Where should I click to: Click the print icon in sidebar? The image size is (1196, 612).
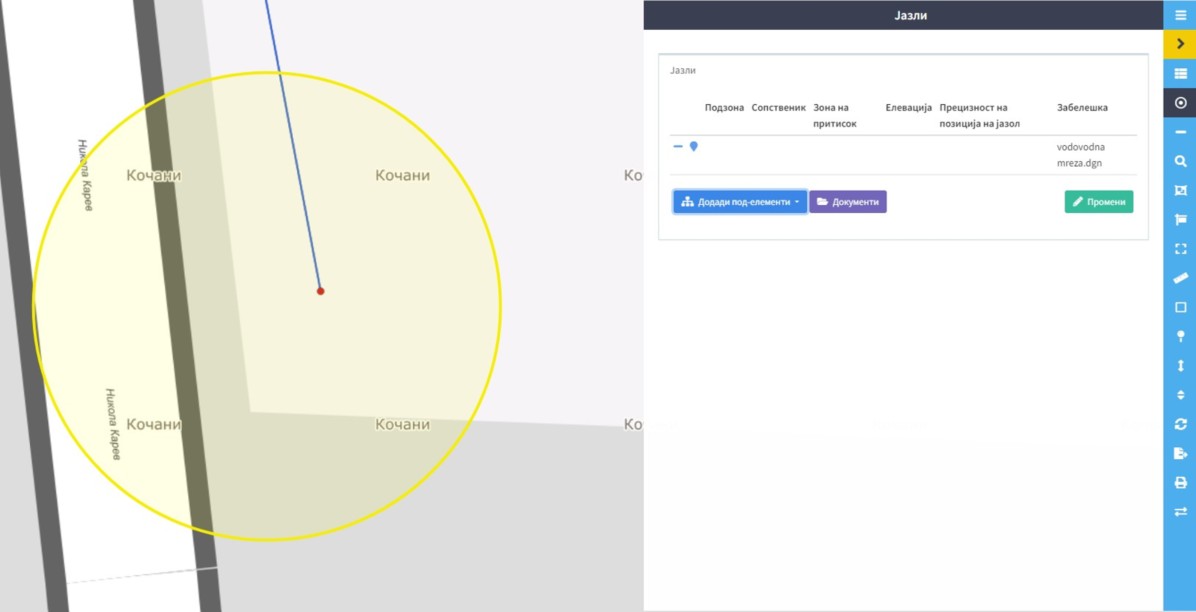click(x=1180, y=483)
